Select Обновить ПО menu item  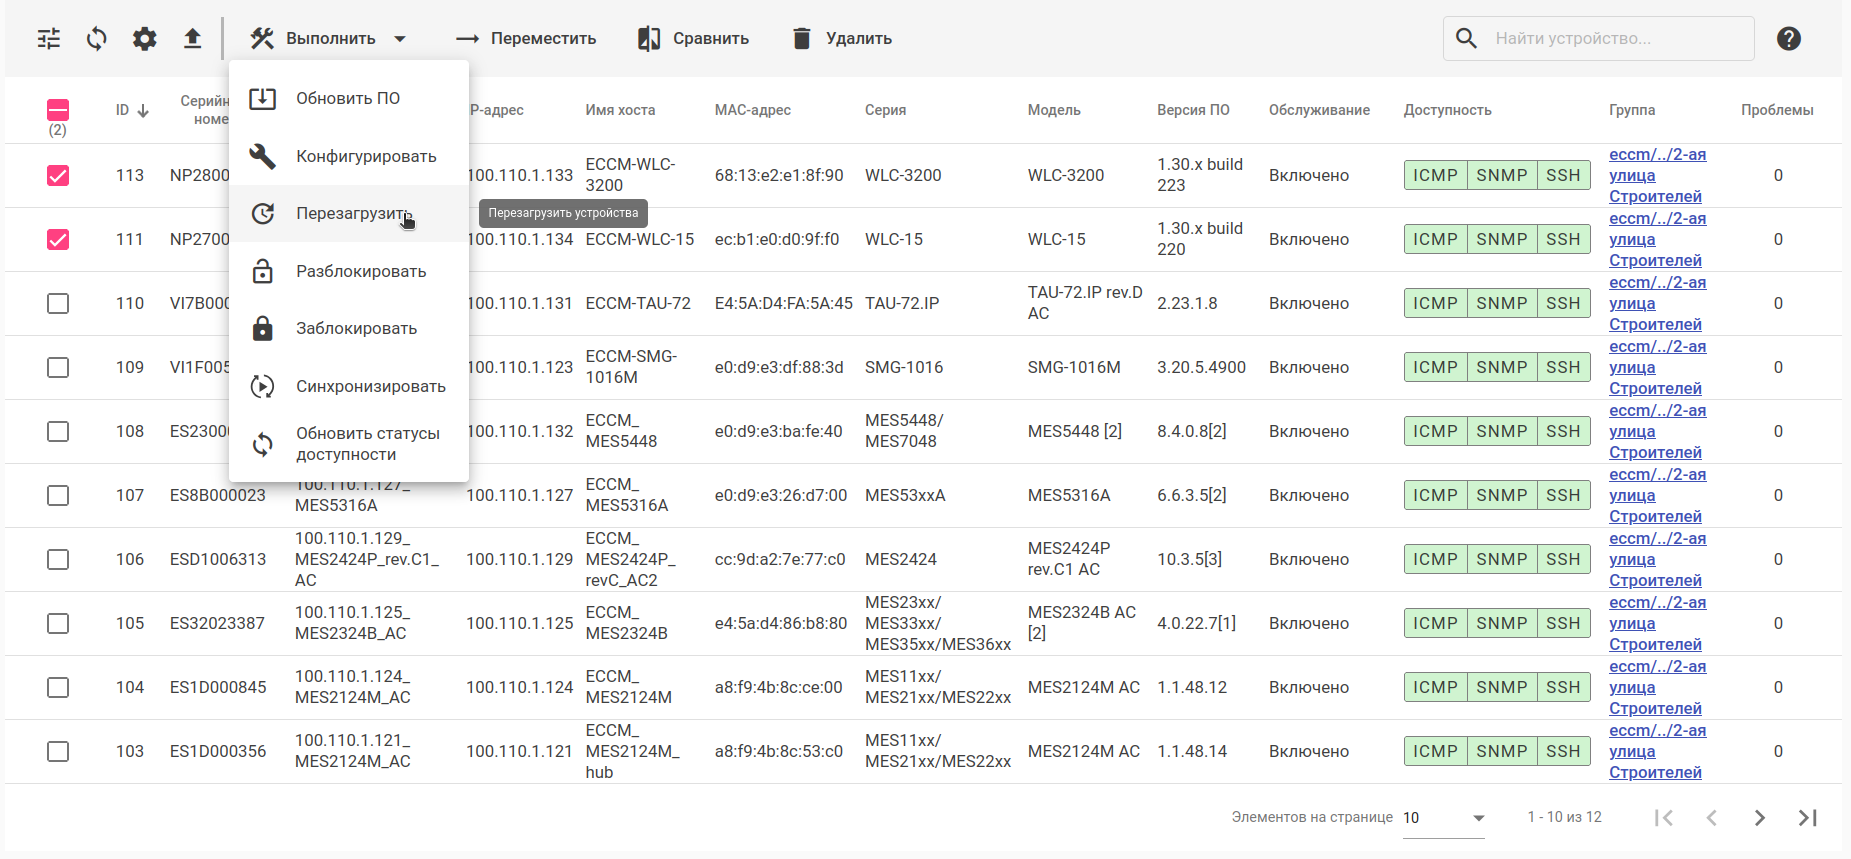[347, 99]
